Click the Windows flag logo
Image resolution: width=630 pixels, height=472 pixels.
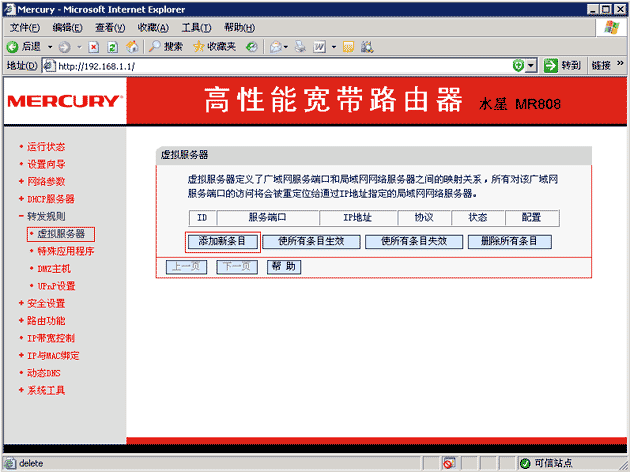click(612, 28)
